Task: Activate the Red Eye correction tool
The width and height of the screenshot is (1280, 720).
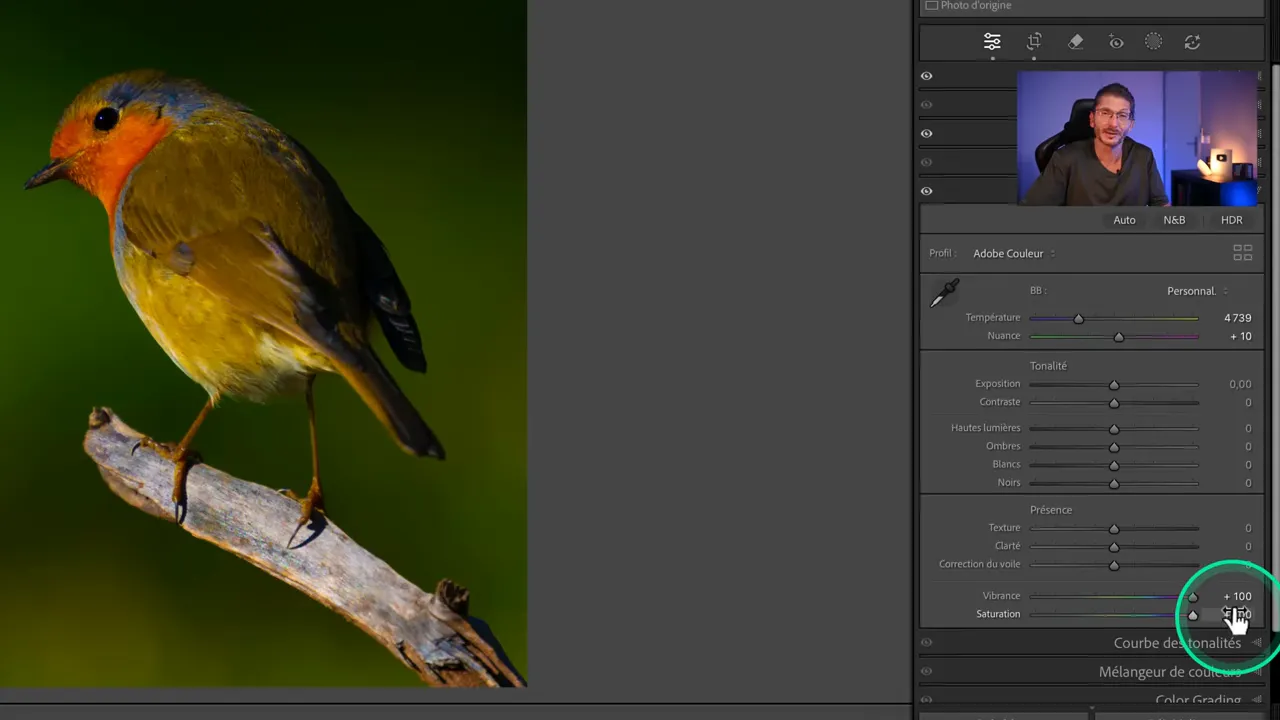Action: point(1116,42)
